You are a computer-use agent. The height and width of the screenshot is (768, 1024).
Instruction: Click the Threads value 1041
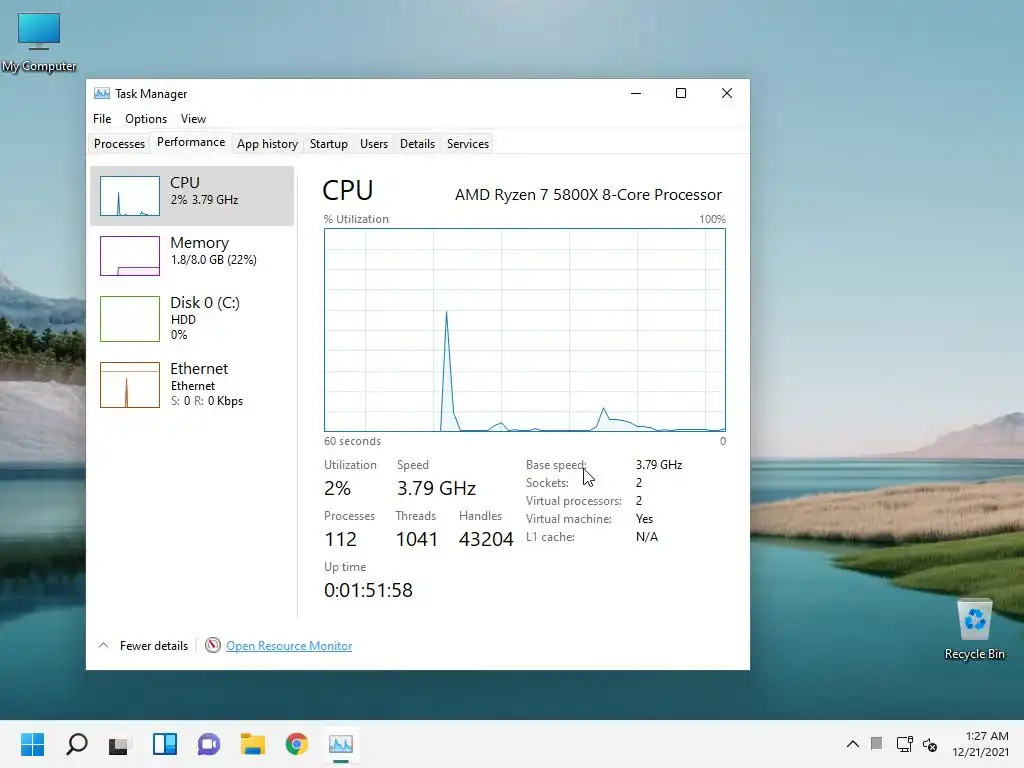pyautogui.click(x=417, y=539)
